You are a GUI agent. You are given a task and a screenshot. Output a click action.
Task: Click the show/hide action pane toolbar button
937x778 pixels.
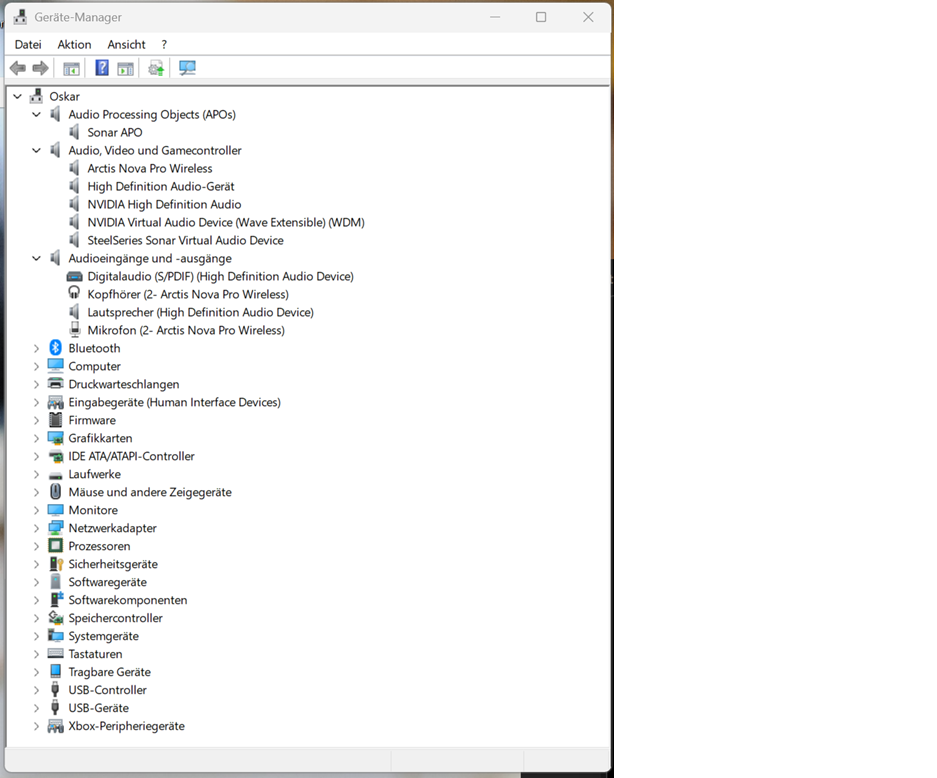(x=125, y=69)
